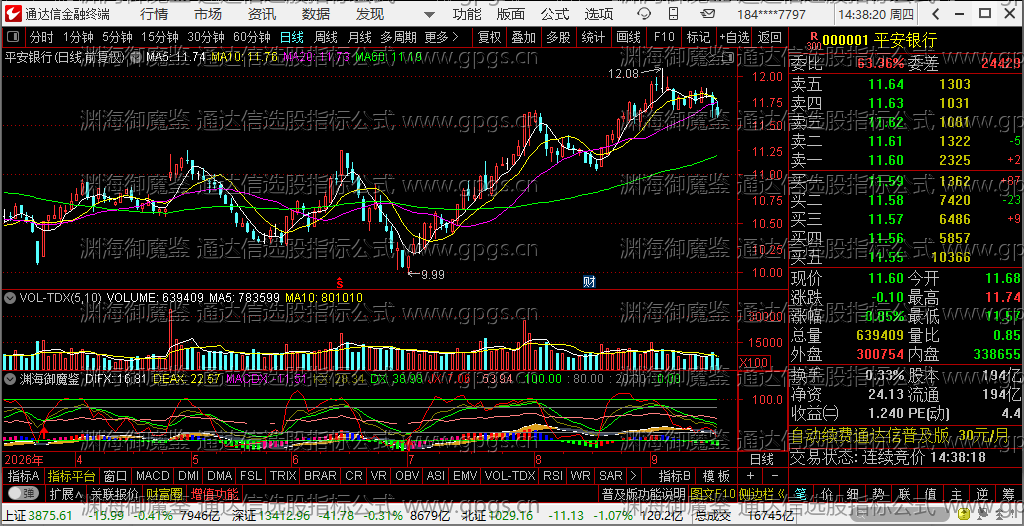
Task: Show more indicator tabs after SAR
Action: point(633,476)
